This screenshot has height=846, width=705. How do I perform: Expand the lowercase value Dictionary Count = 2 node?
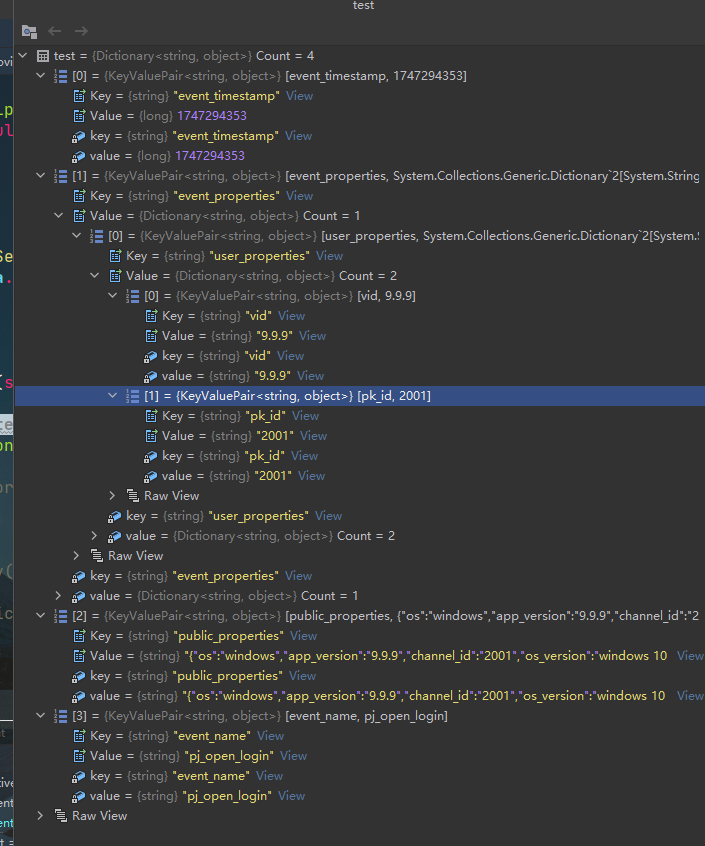[x=94, y=536]
